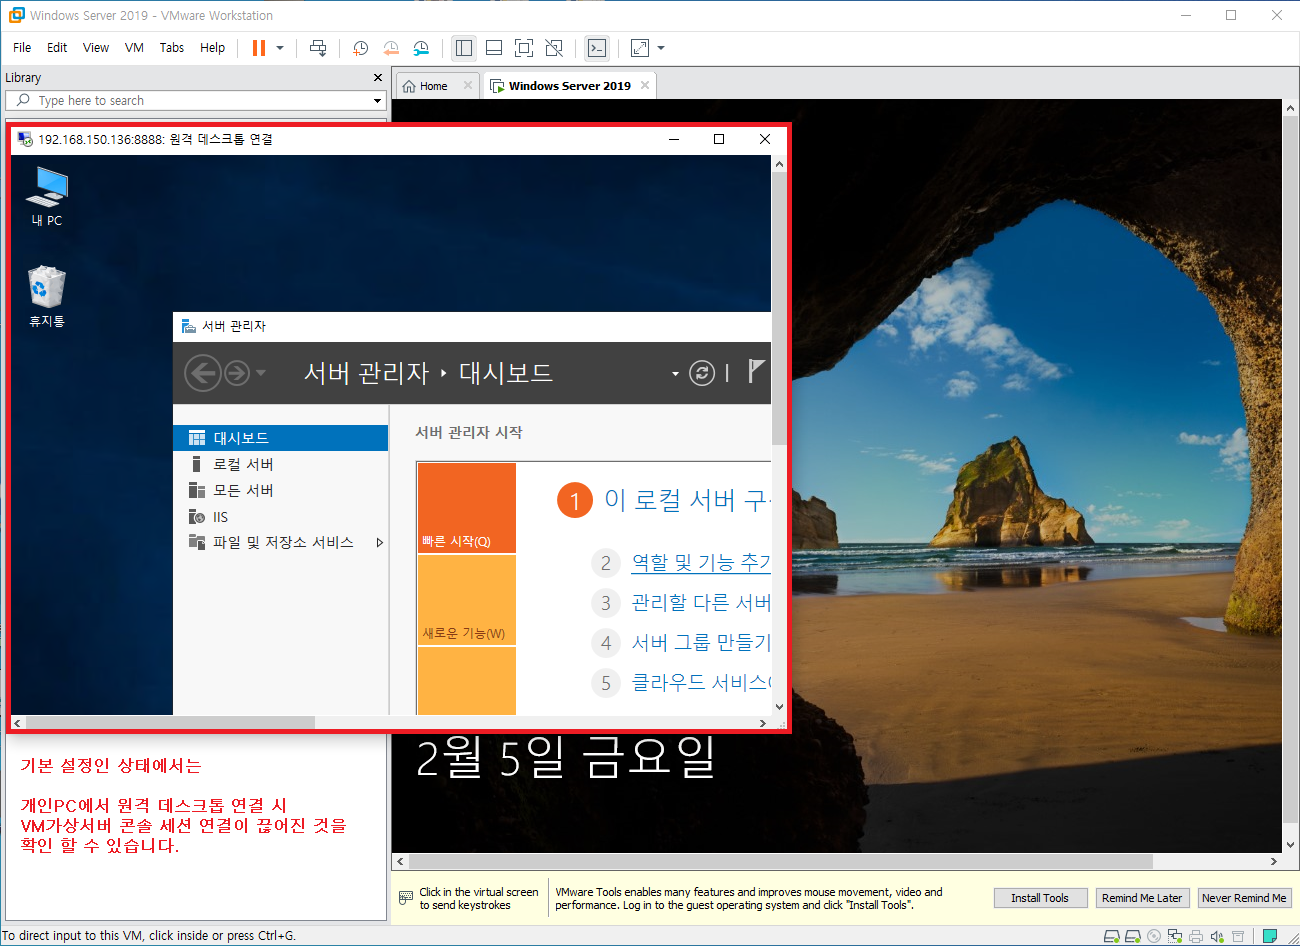Toggle thumbnail bar view icon
The width and height of the screenshot is (1300, 946).
pos(494,48)
